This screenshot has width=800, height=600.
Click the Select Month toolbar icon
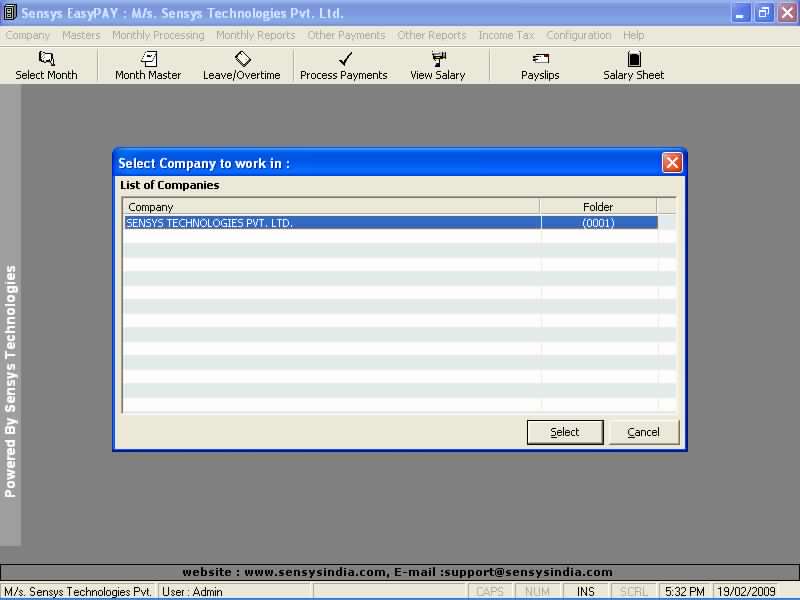click(46, 65)
